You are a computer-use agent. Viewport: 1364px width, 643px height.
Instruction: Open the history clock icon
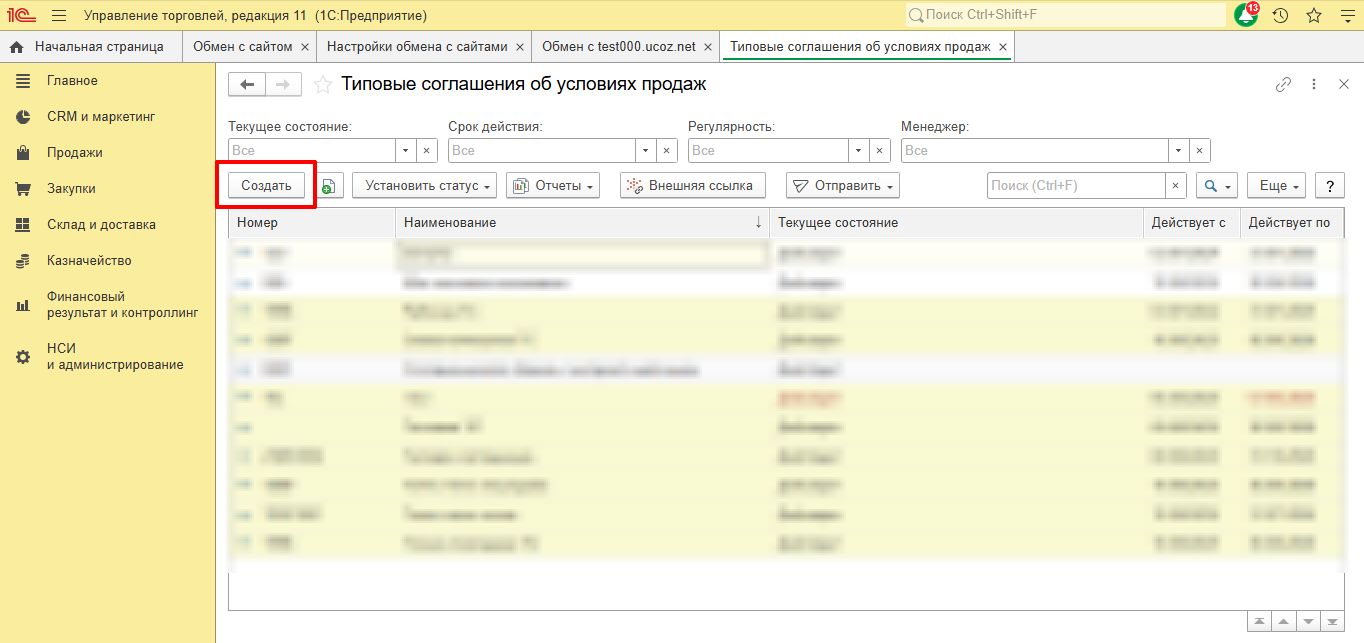[1280, 16]
